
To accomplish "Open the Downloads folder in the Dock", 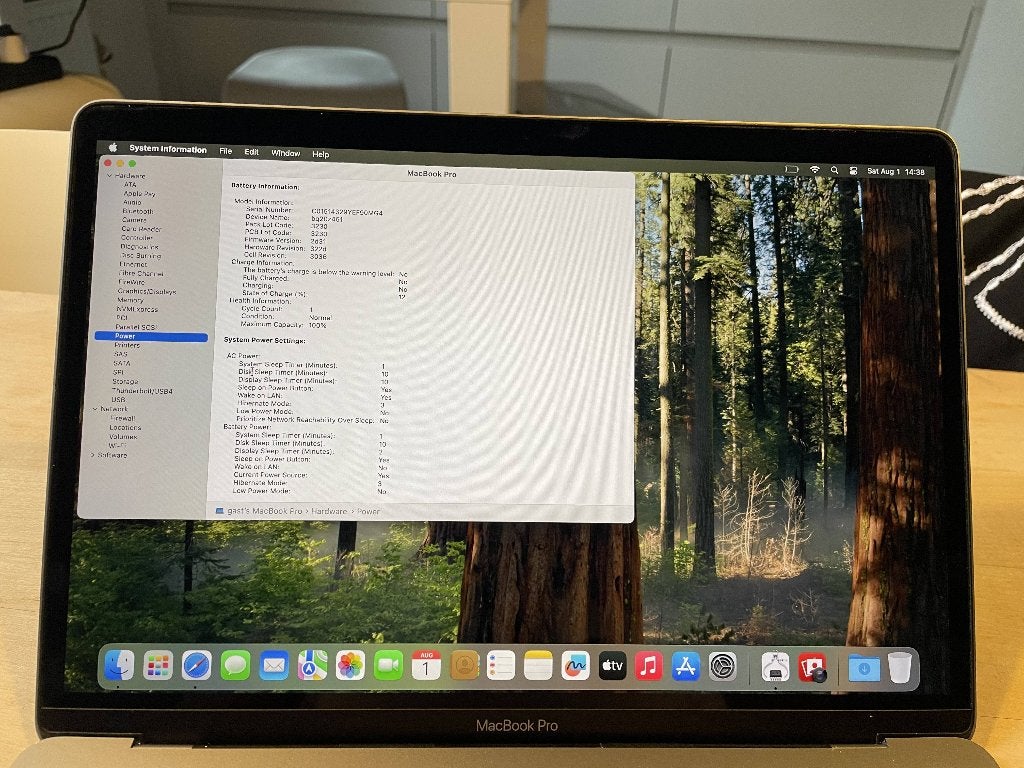I will tap(864, 668).
